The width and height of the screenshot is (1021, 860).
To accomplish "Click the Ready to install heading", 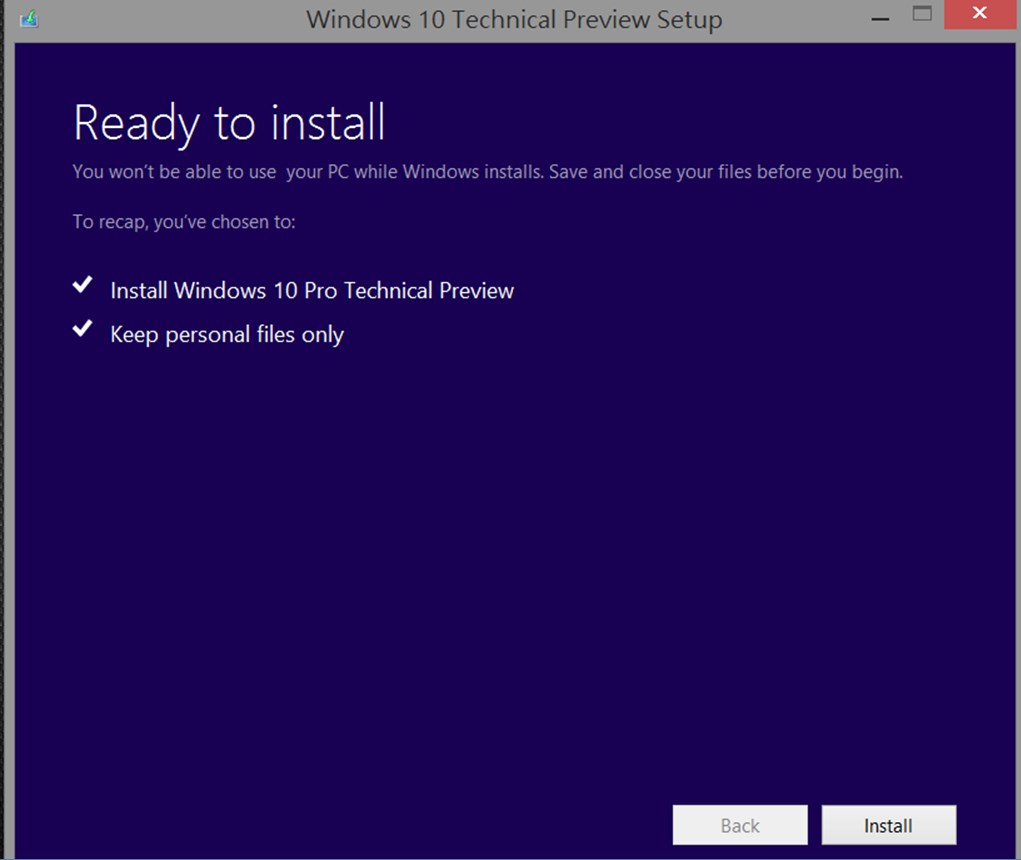I will tap(229, 122).
